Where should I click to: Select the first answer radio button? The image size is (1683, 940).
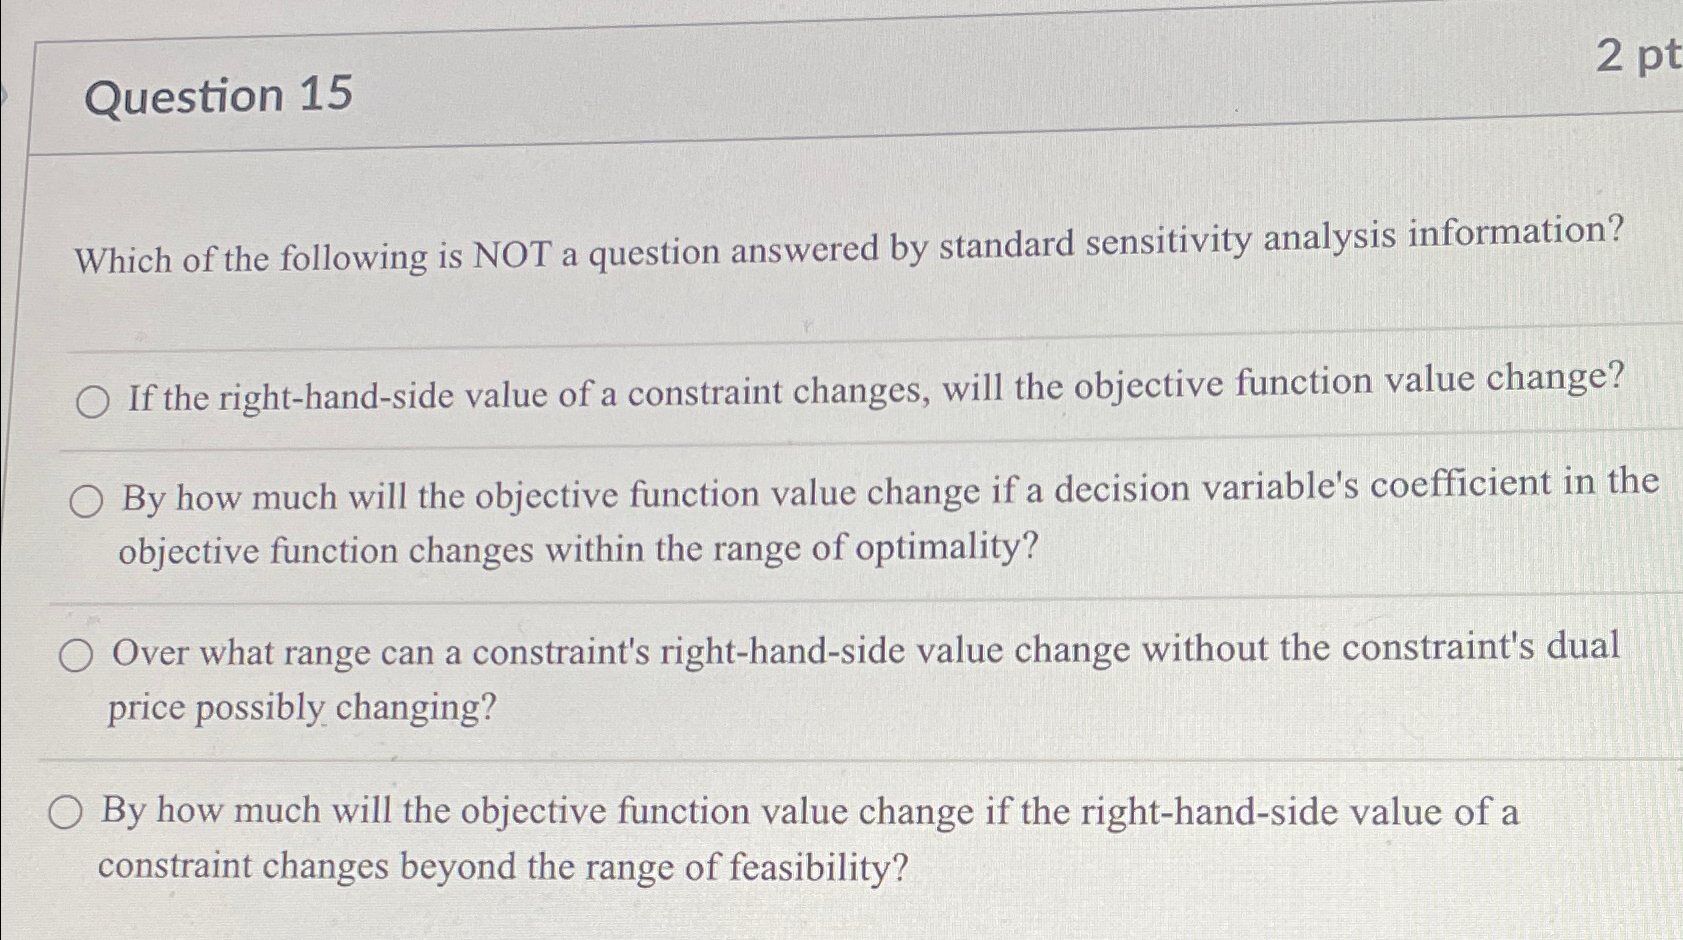pyautogui.click(x=93, y=401)
